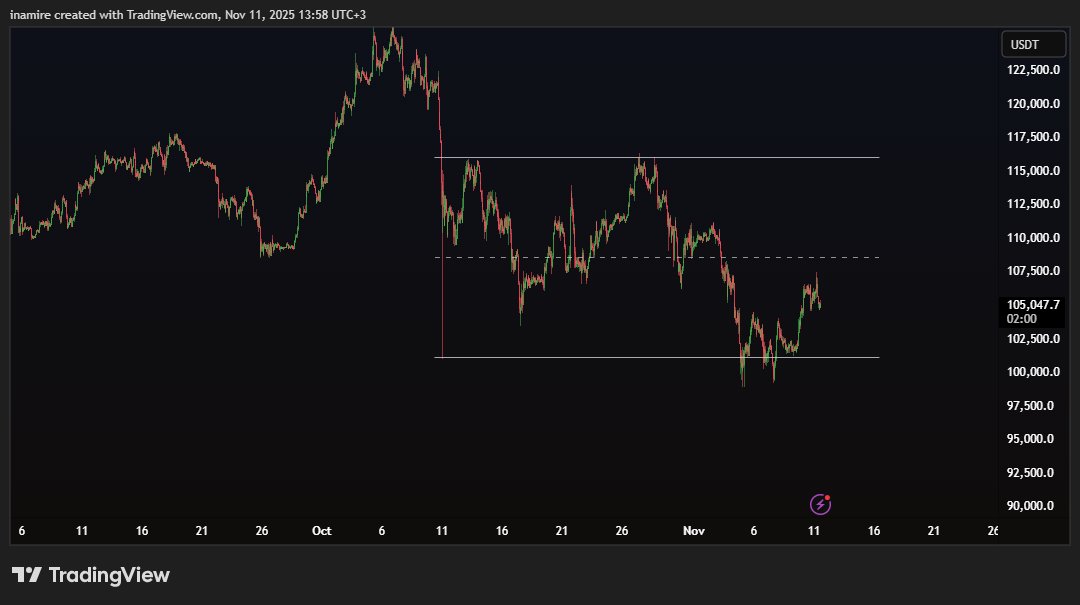Click the Nov label on the time axis
The image size is (1080, 605).
click(x=693, y=531)
